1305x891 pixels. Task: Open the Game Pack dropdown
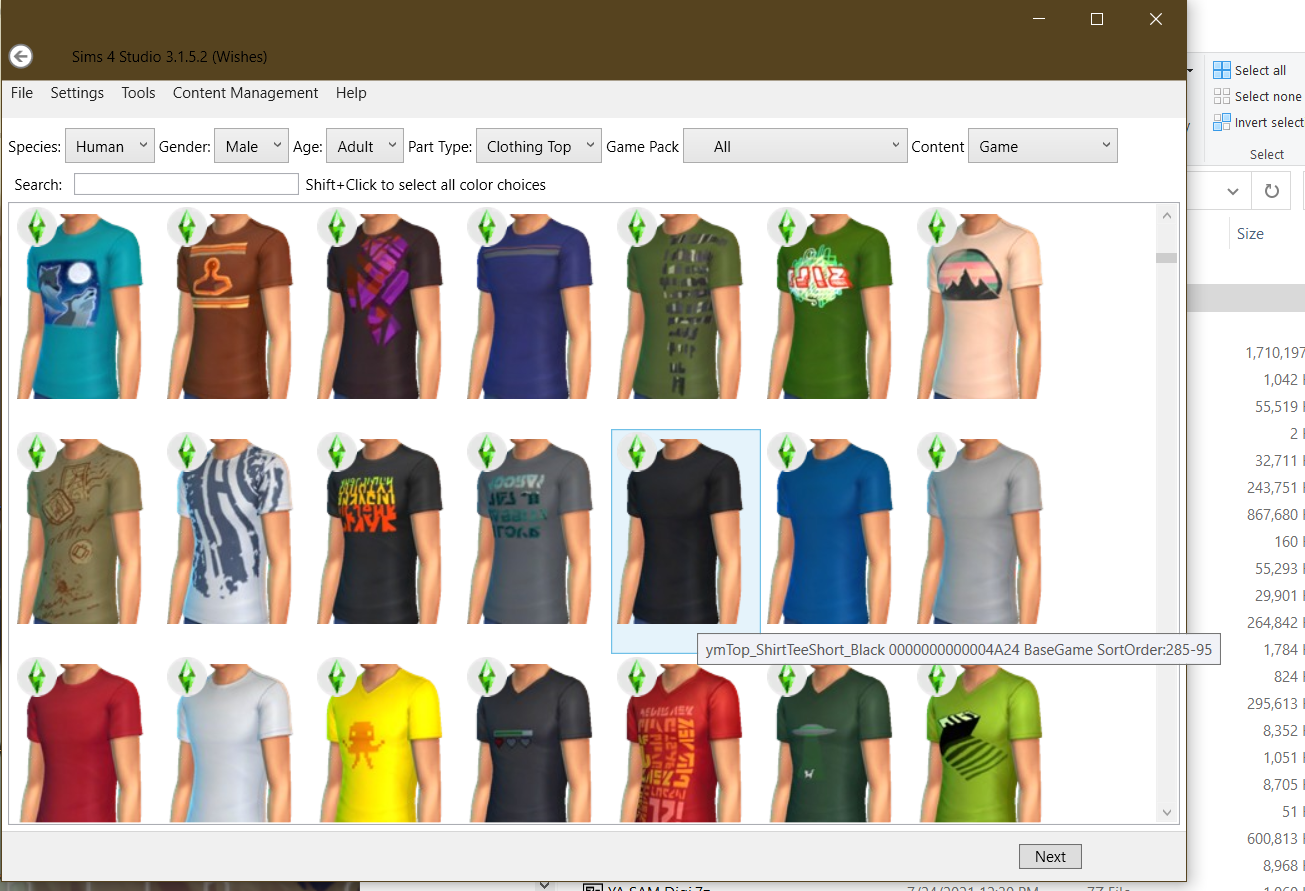(795, 146)
